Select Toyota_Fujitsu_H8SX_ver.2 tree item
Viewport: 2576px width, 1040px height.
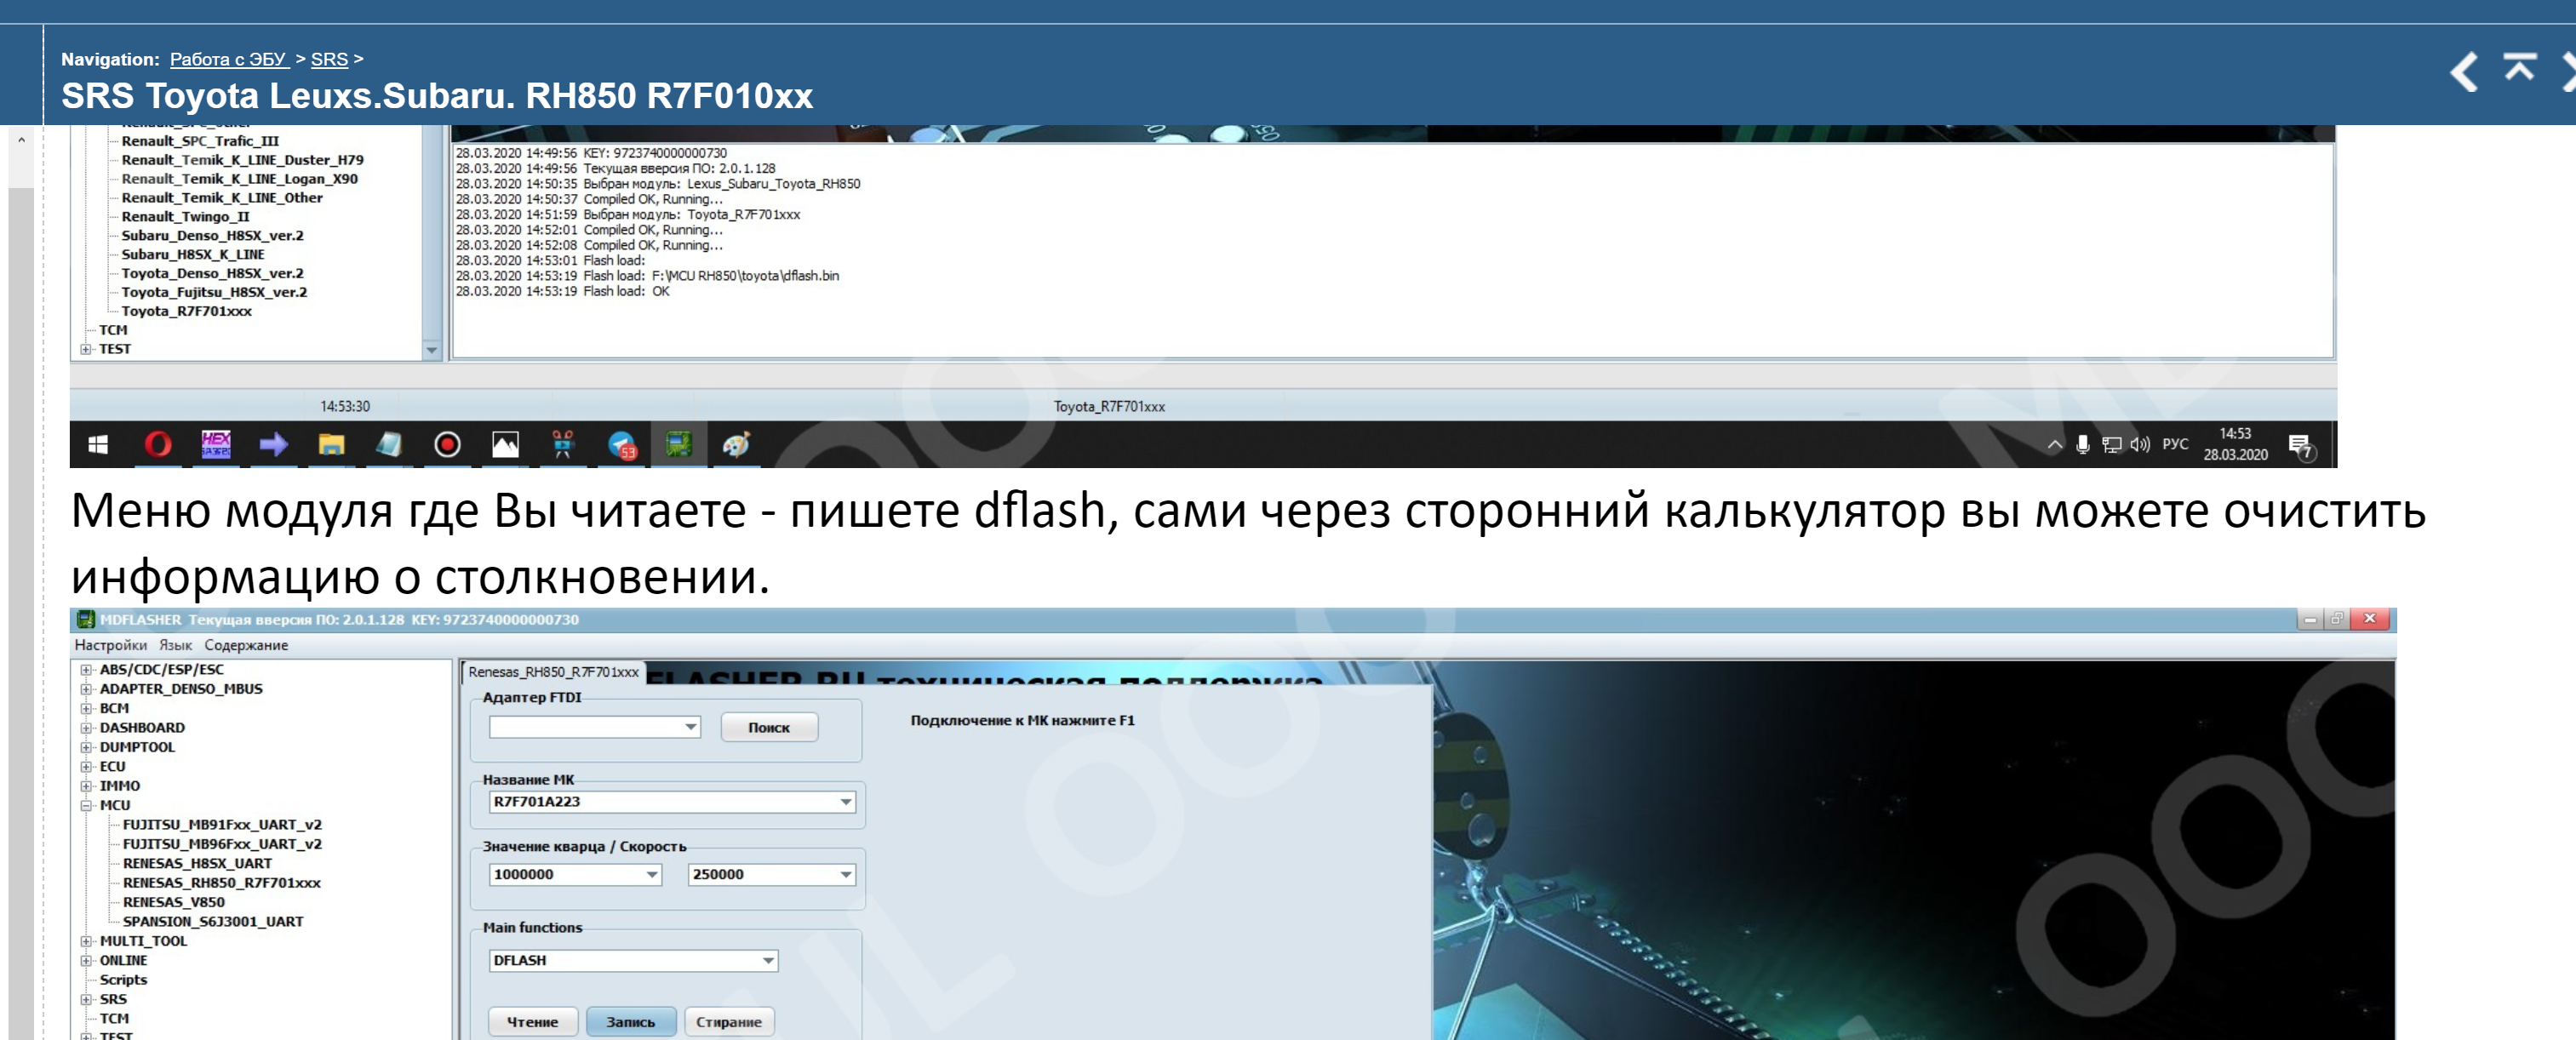[x=214, y=292]
